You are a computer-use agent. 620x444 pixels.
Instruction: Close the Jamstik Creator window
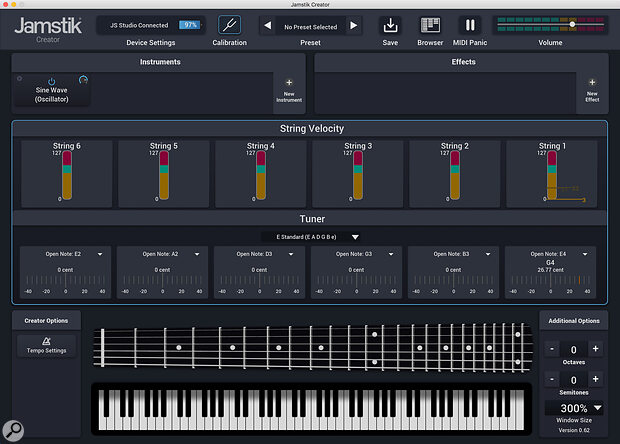6,4
